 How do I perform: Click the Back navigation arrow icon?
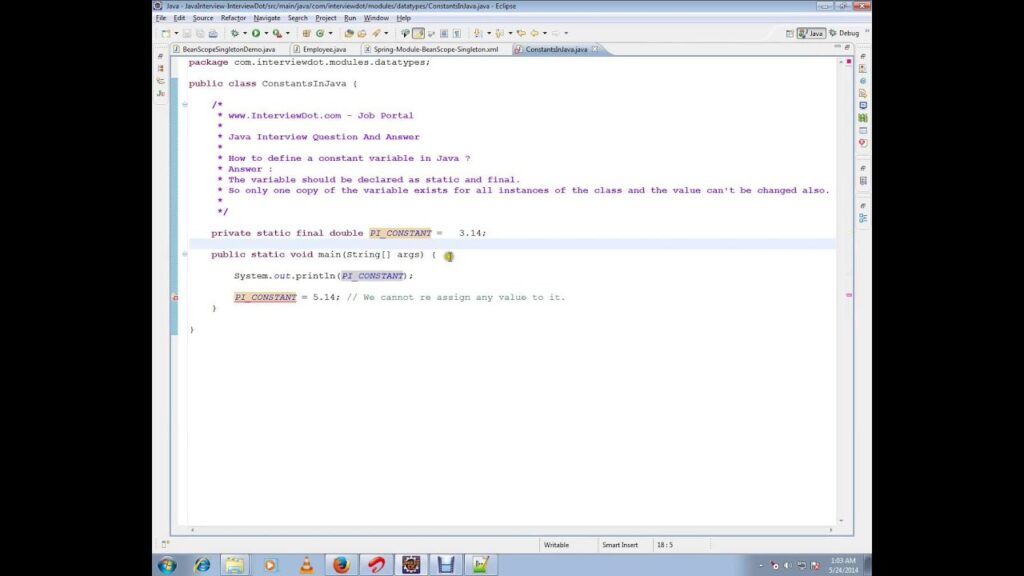tap(535, 33)
